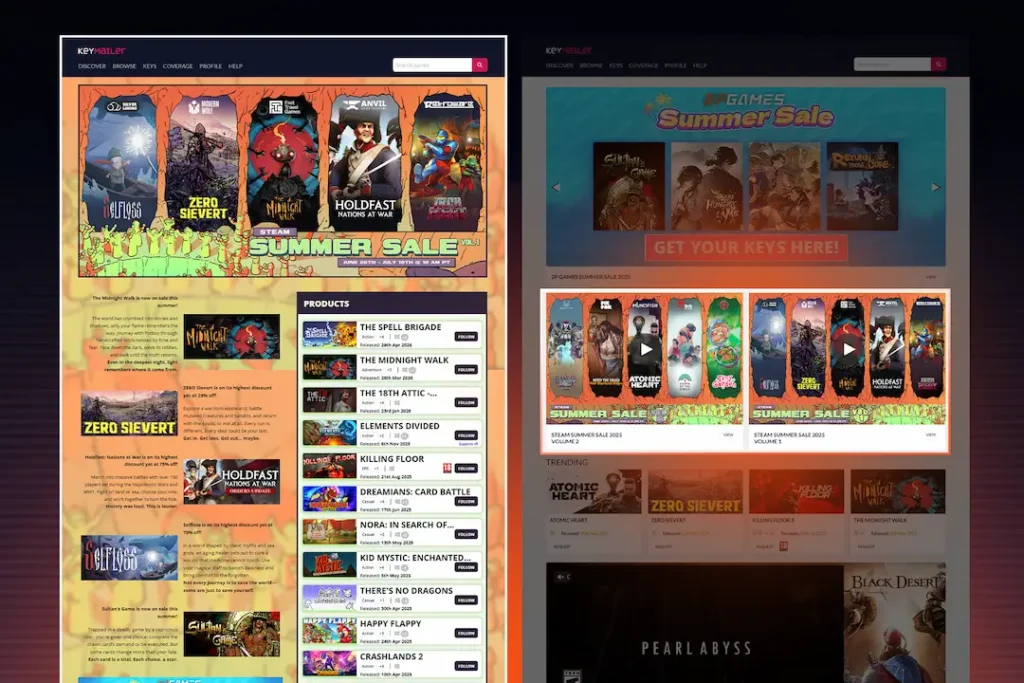Open Crashlands 2 product thumbnail
Viewport: 1024px width, 683px height.
tap(330, 663)
